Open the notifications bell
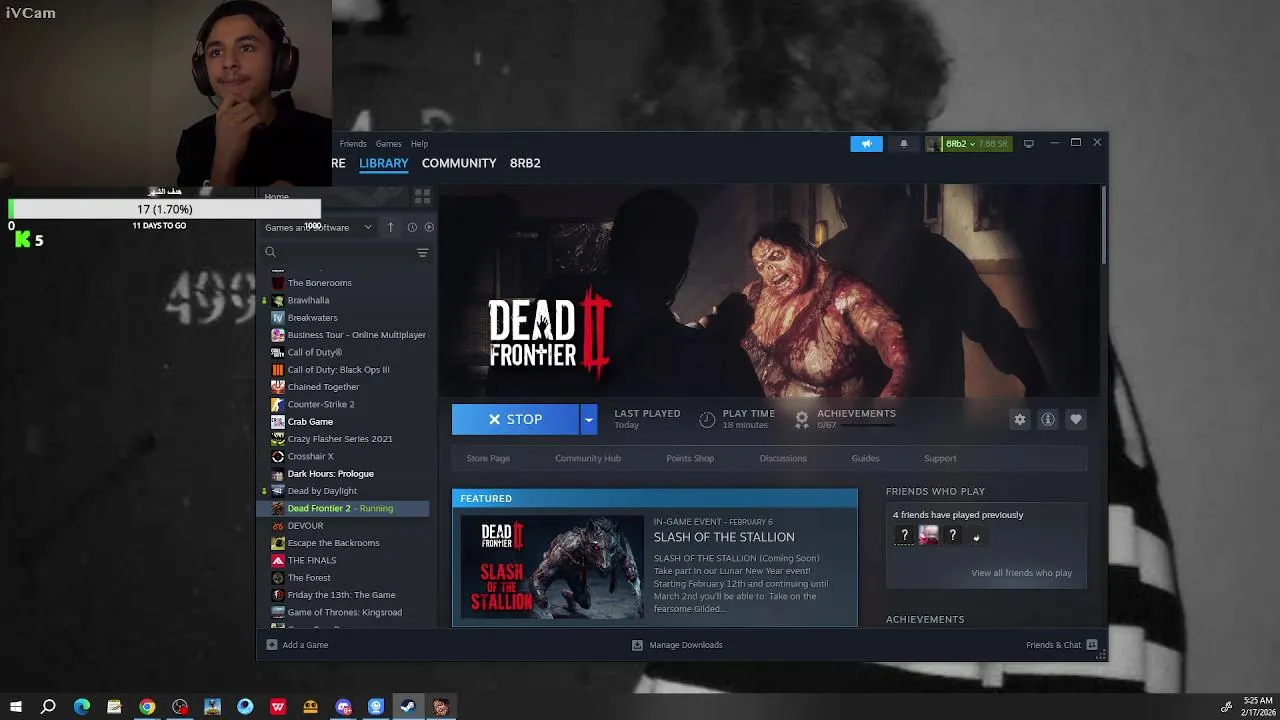 904,144
